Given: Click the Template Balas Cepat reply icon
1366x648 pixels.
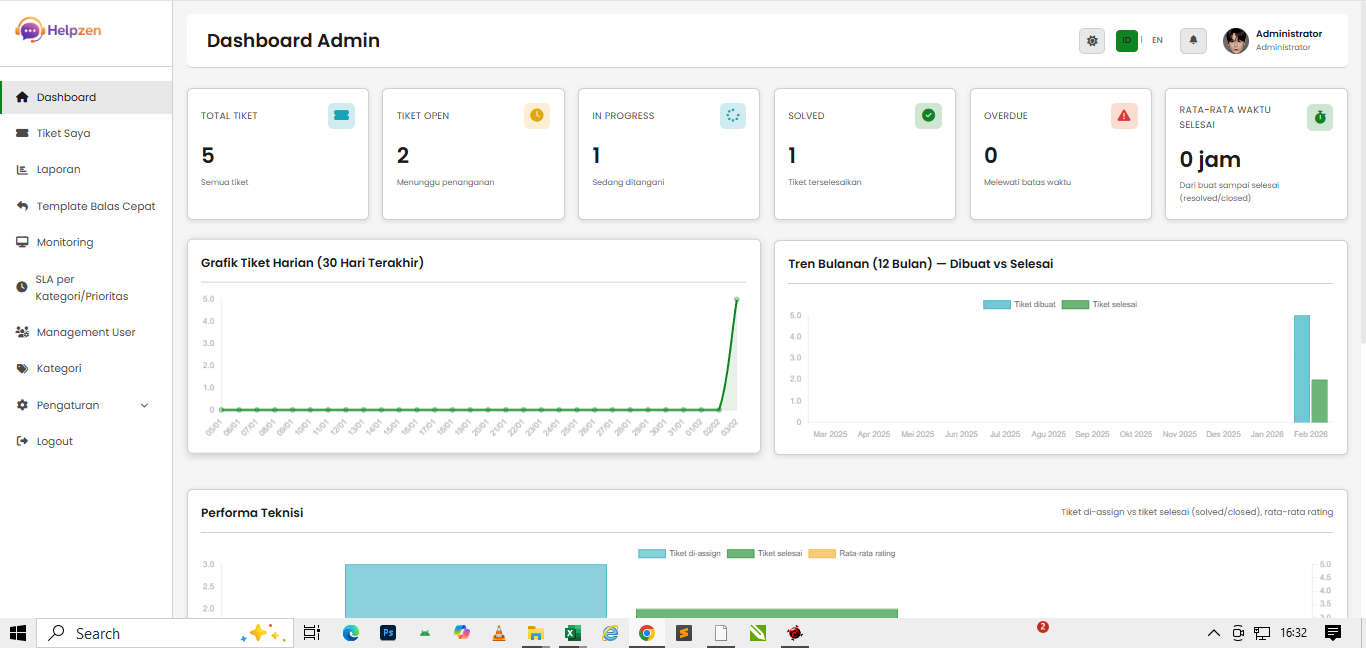Looking at the screenshot, I should click(22, 205).
